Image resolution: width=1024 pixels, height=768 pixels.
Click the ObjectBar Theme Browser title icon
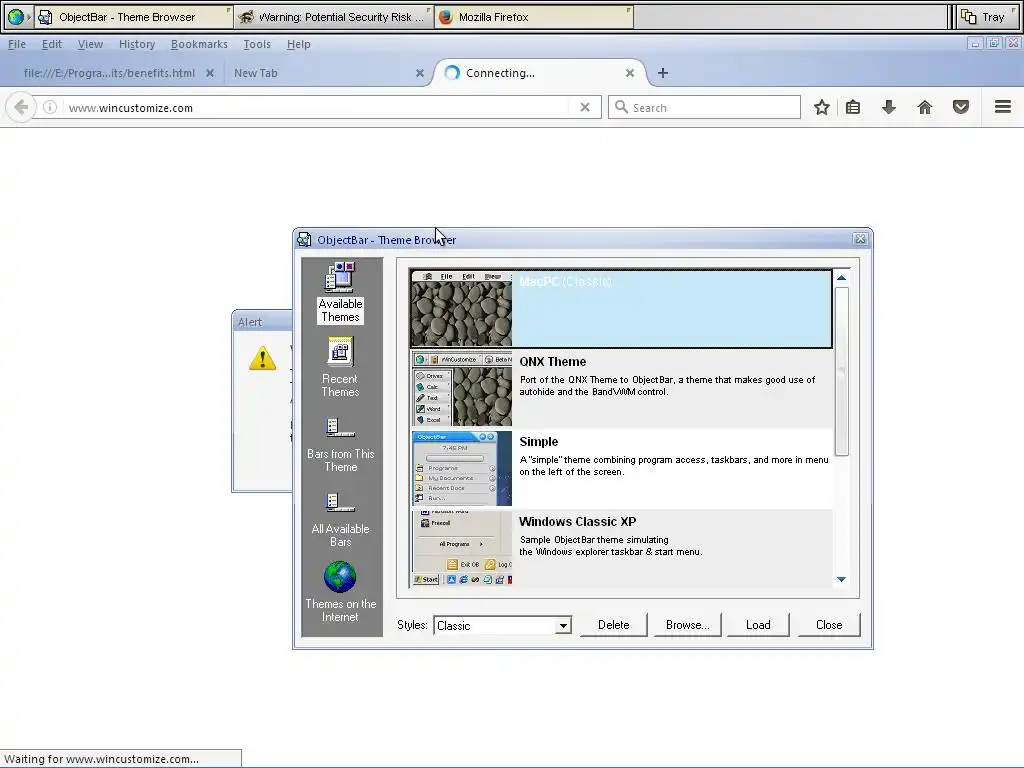point(304,240)
